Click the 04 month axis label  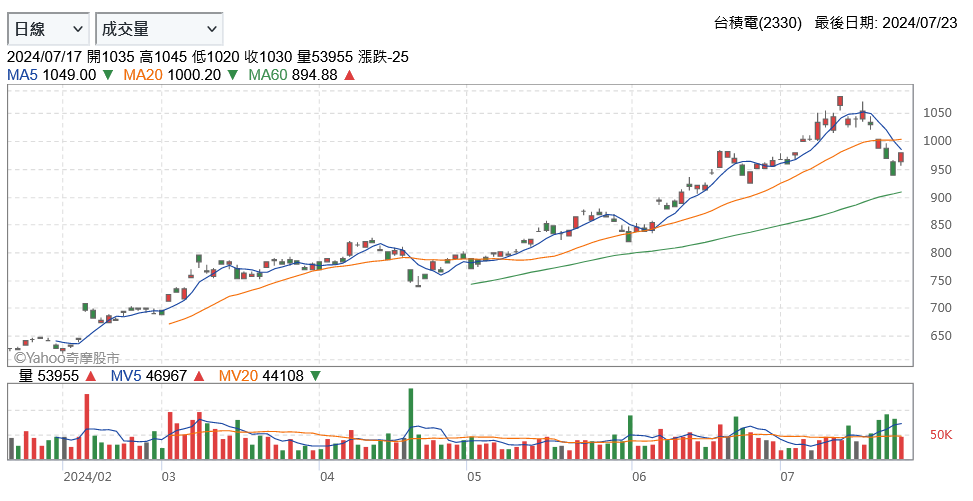click(327, 477)
